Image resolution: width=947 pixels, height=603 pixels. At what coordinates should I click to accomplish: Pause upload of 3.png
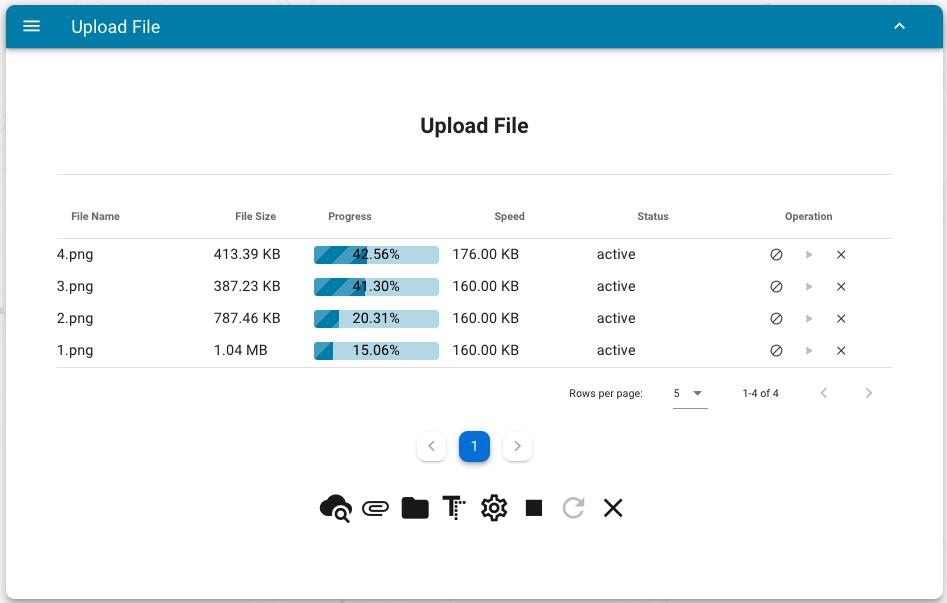(776, 286)
